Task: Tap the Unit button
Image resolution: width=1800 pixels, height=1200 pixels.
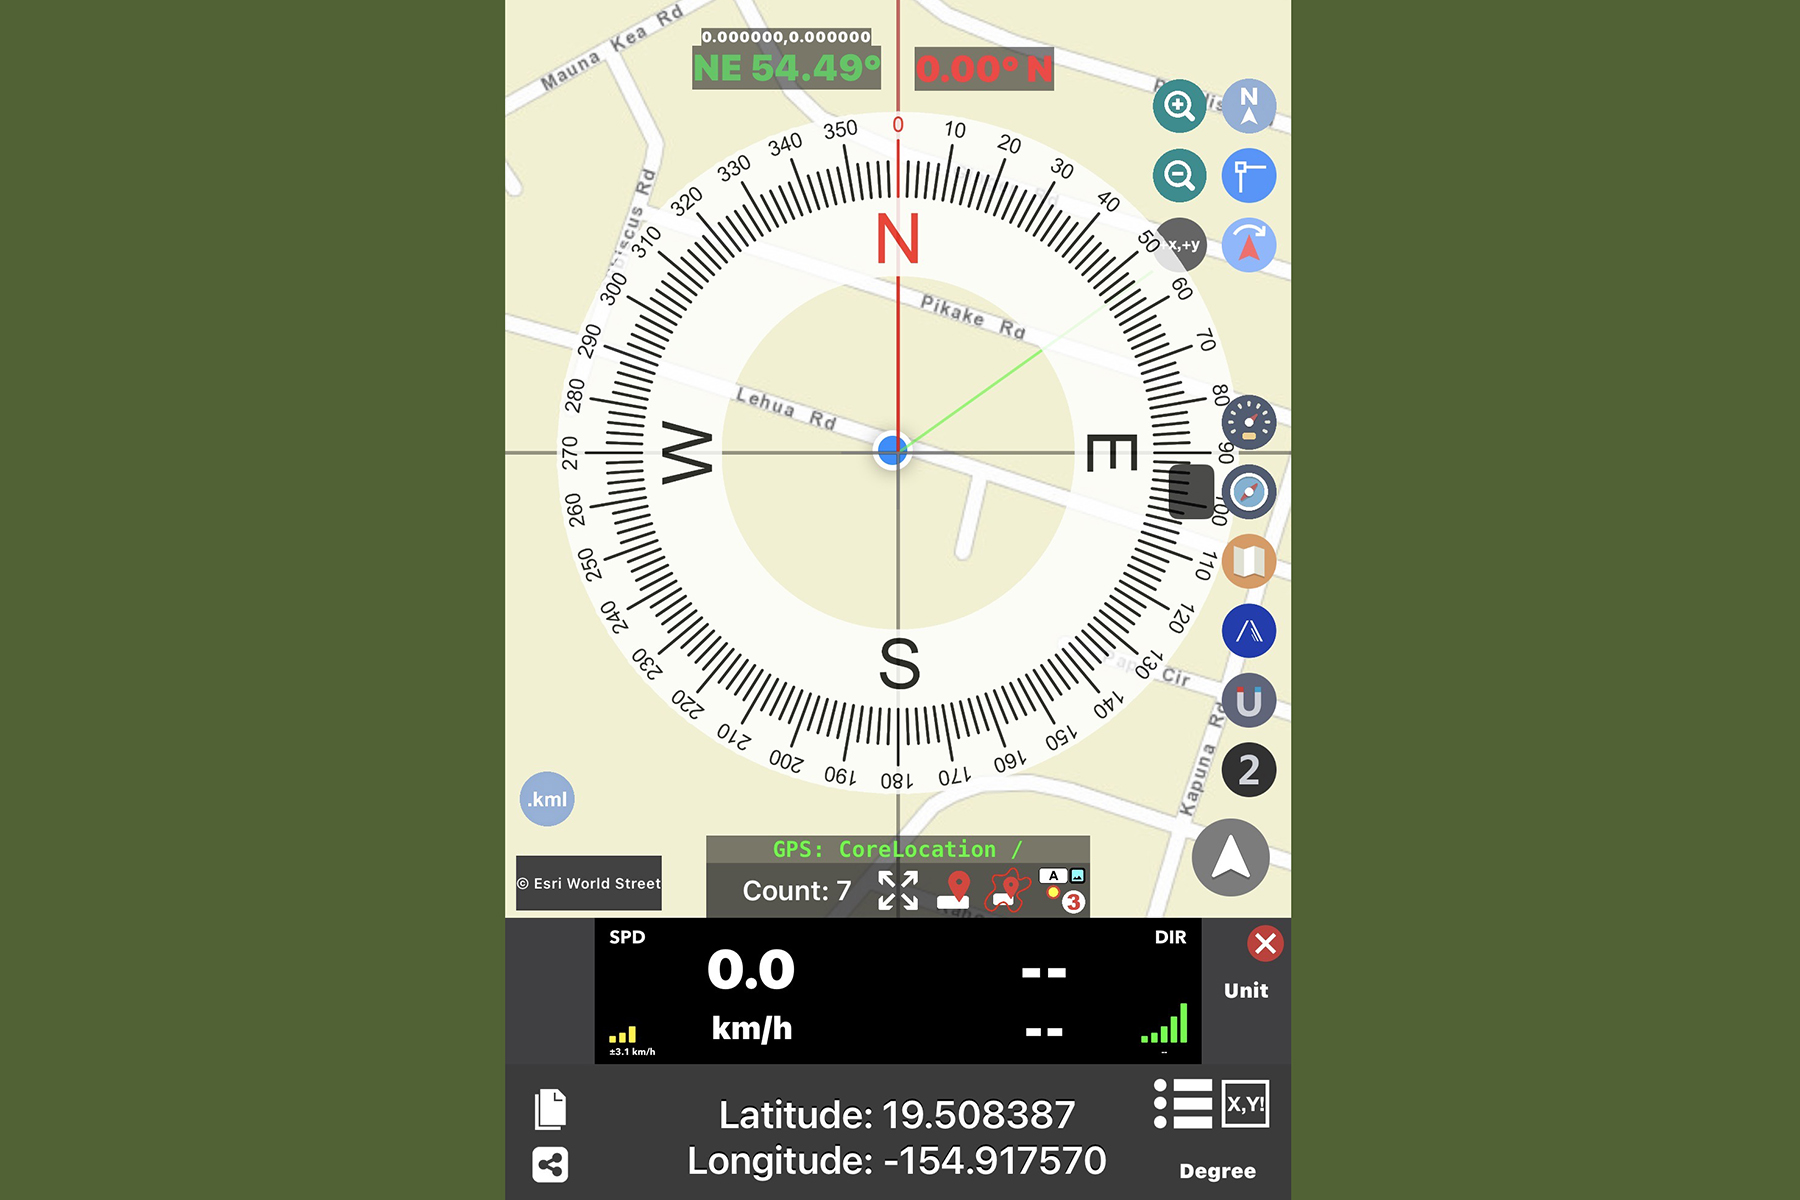Action: pos(1246,990)
